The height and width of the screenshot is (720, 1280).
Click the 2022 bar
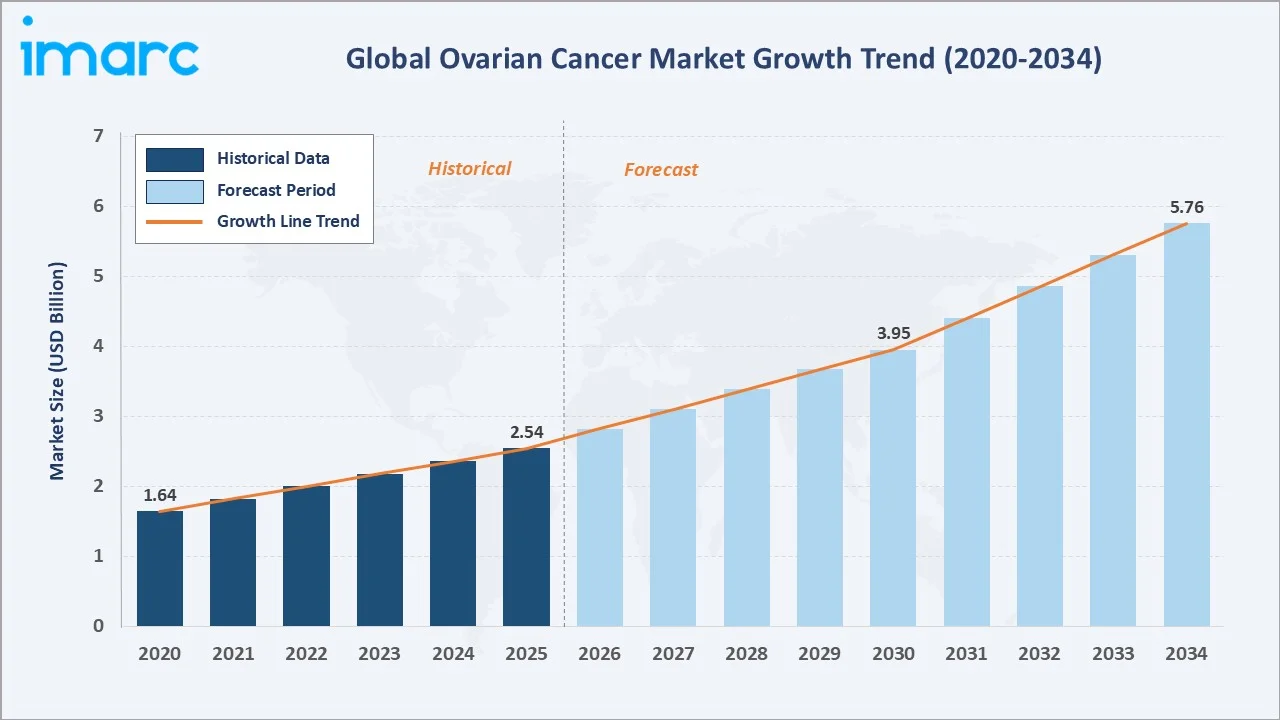pyautogui.click(x=306, y=556)
